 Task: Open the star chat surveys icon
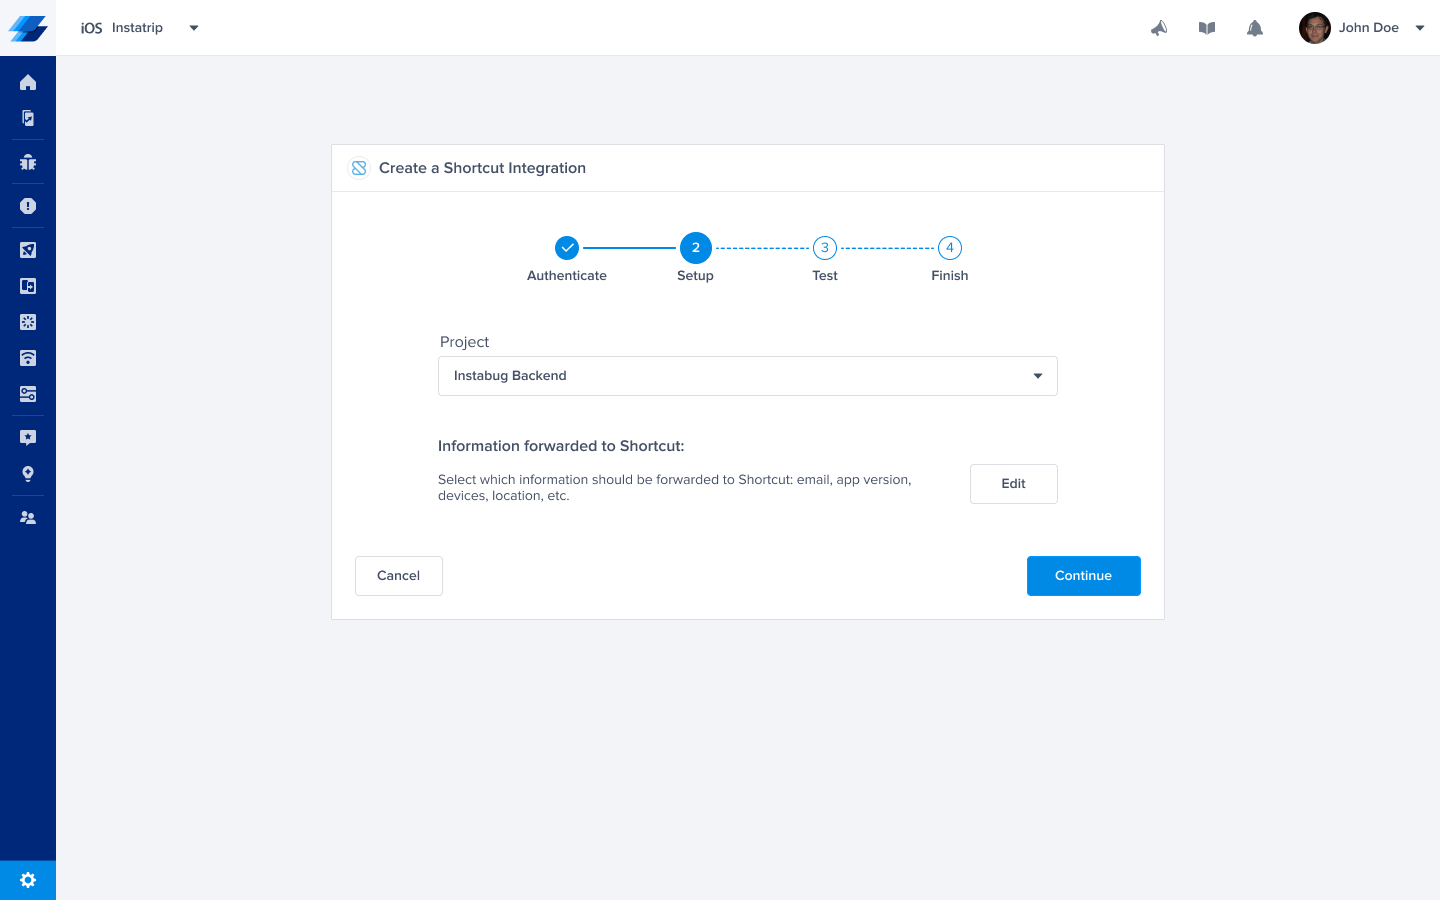[28, 437]
